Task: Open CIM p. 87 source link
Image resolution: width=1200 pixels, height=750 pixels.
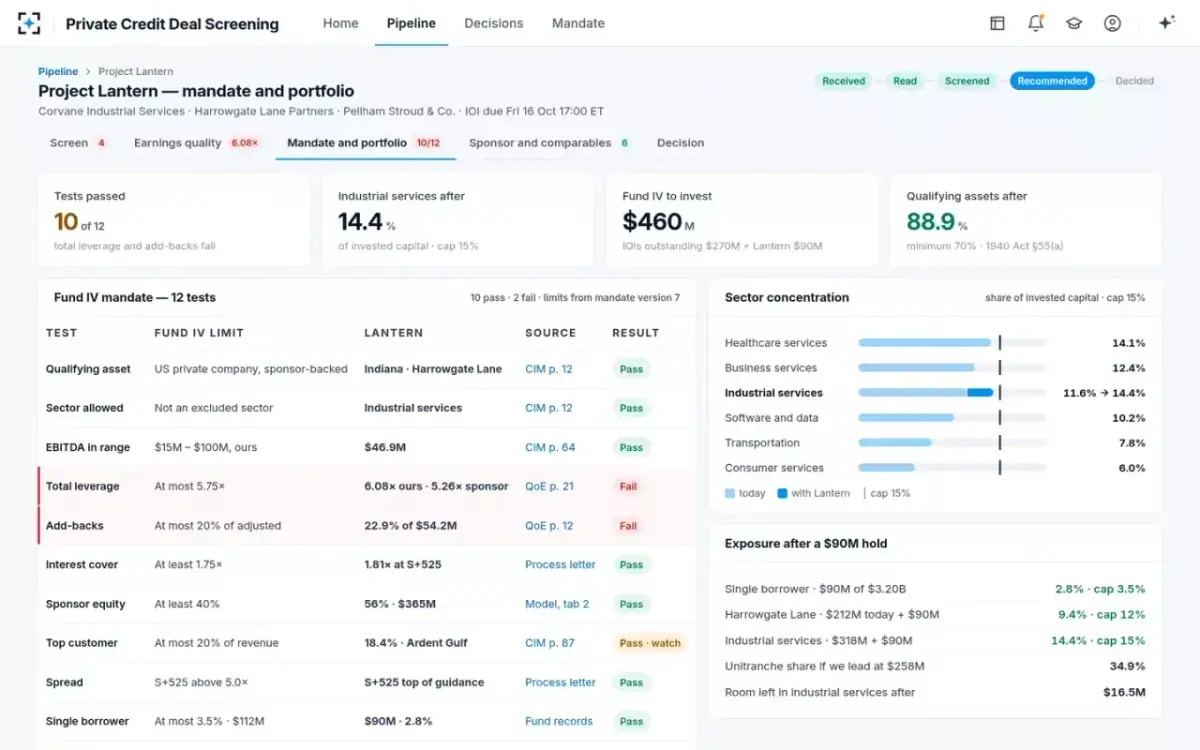Action: (x=550, y=643)
